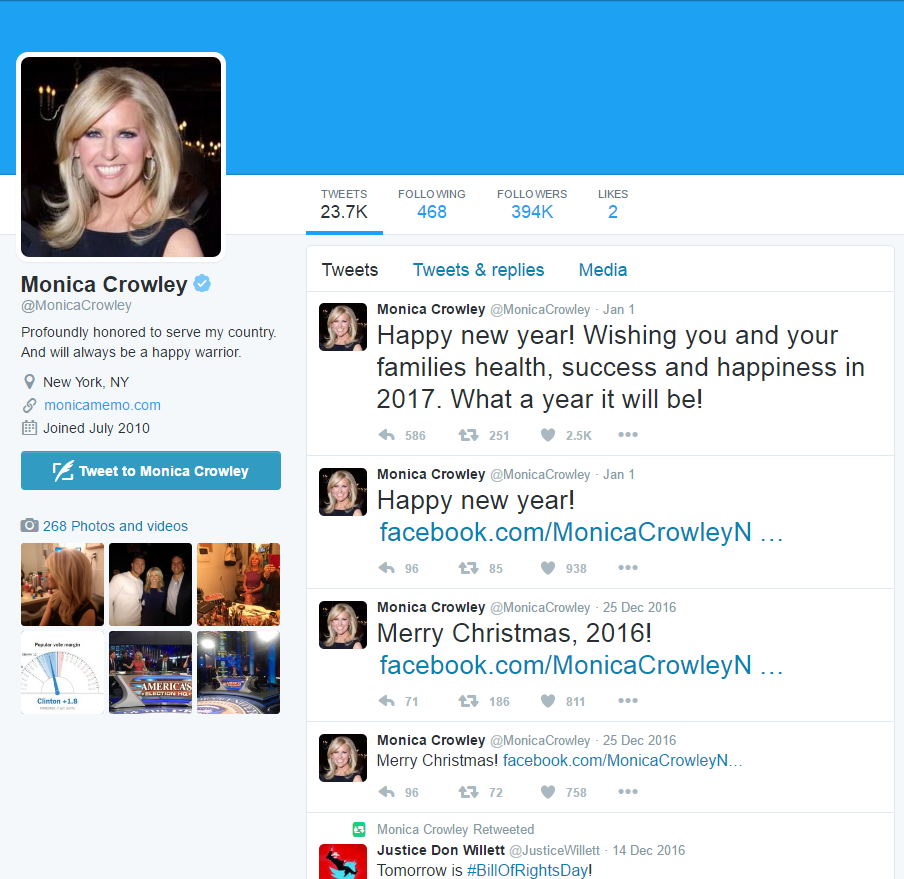Open the Following 468 list
The image size is (904, 879).
431,204
